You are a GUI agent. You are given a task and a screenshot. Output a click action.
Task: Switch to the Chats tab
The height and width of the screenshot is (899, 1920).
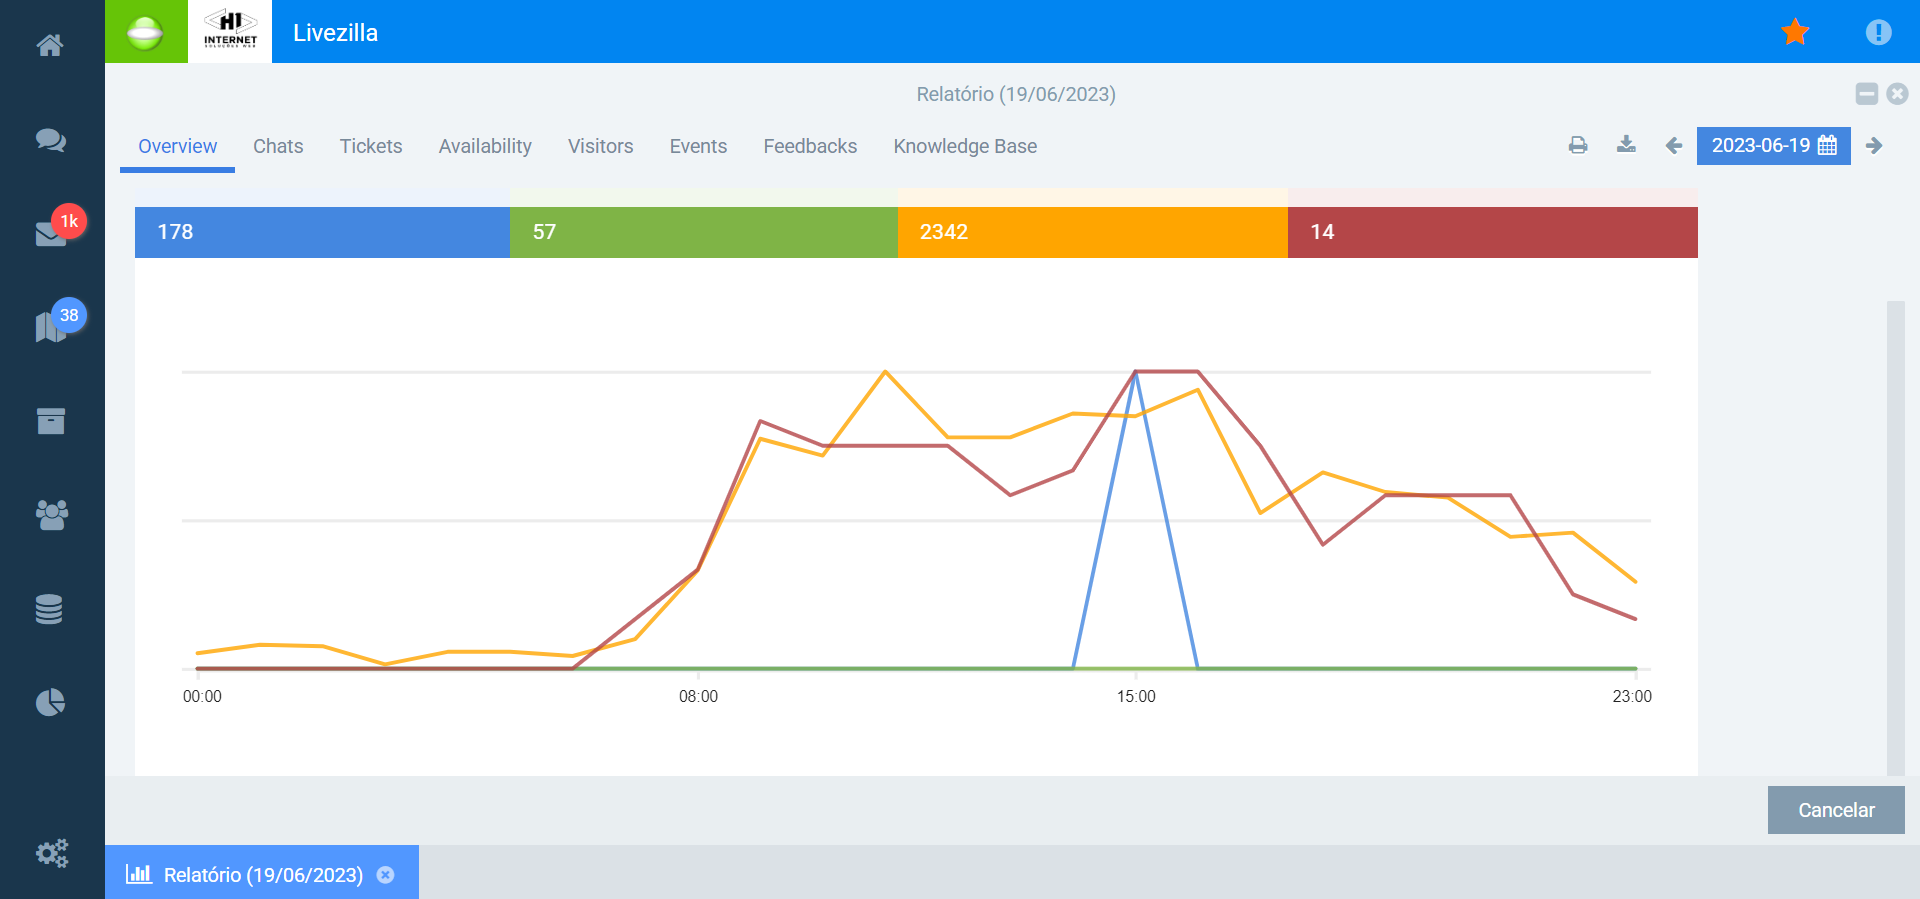(x=278, y=146)
